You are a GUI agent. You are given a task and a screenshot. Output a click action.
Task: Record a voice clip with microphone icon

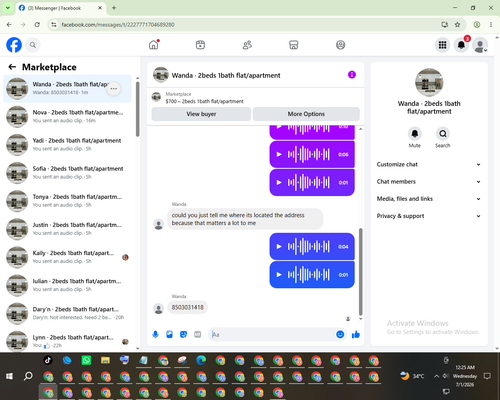pos(155,334)
